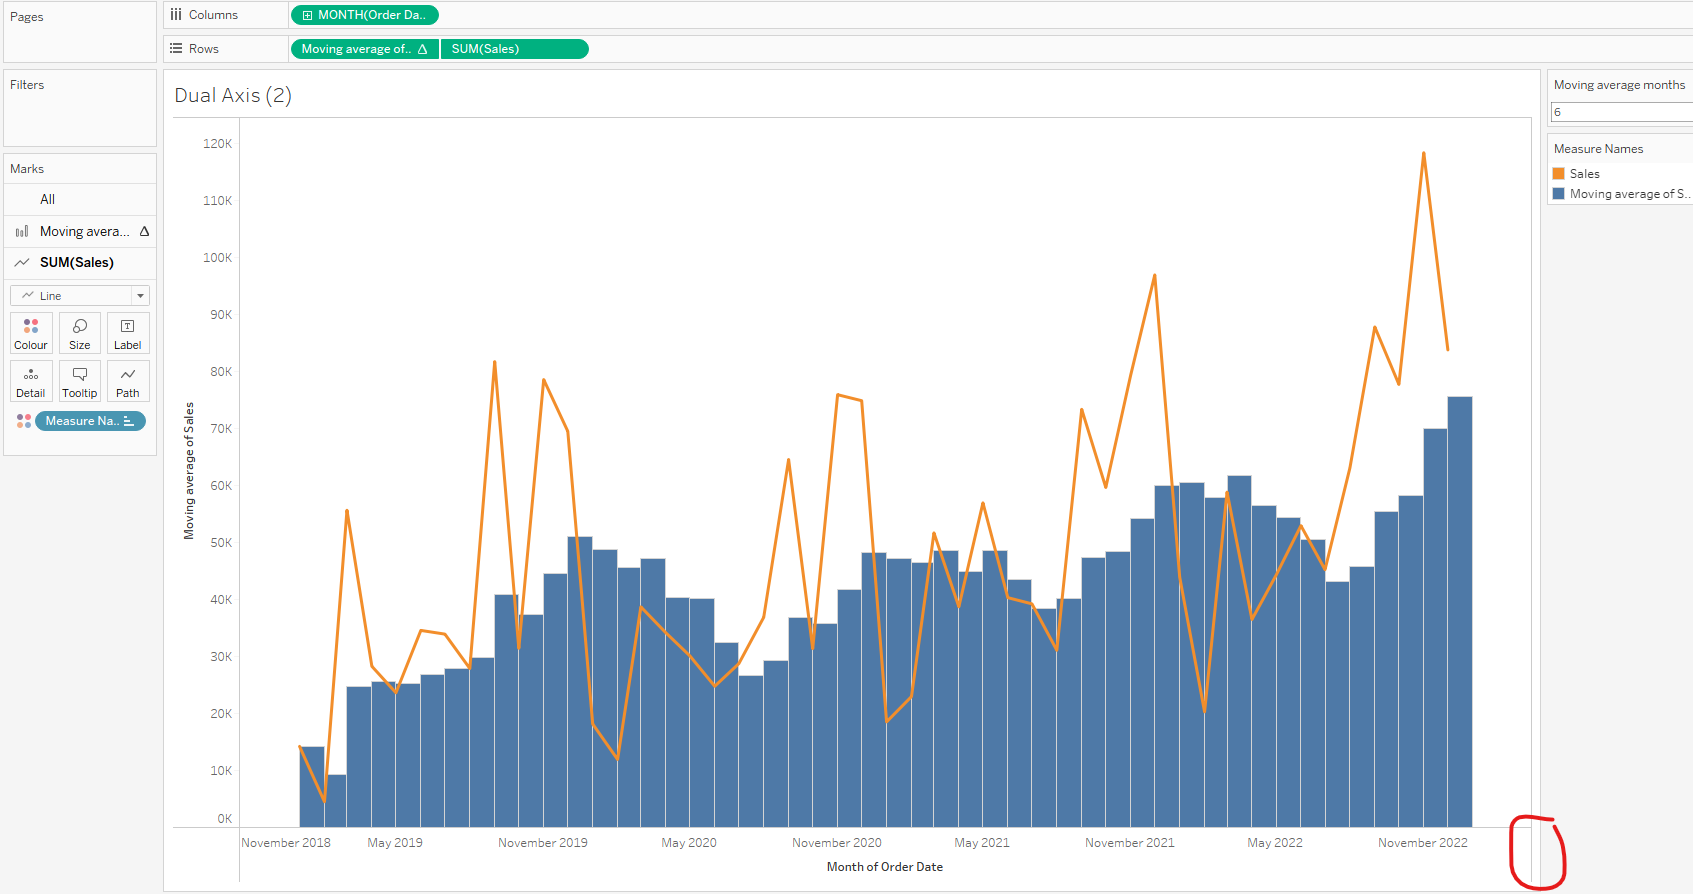Click the plus expand icon on MONTH(Order Date) pill
This screenshot has width=1693, height=894.
point(307,15)
